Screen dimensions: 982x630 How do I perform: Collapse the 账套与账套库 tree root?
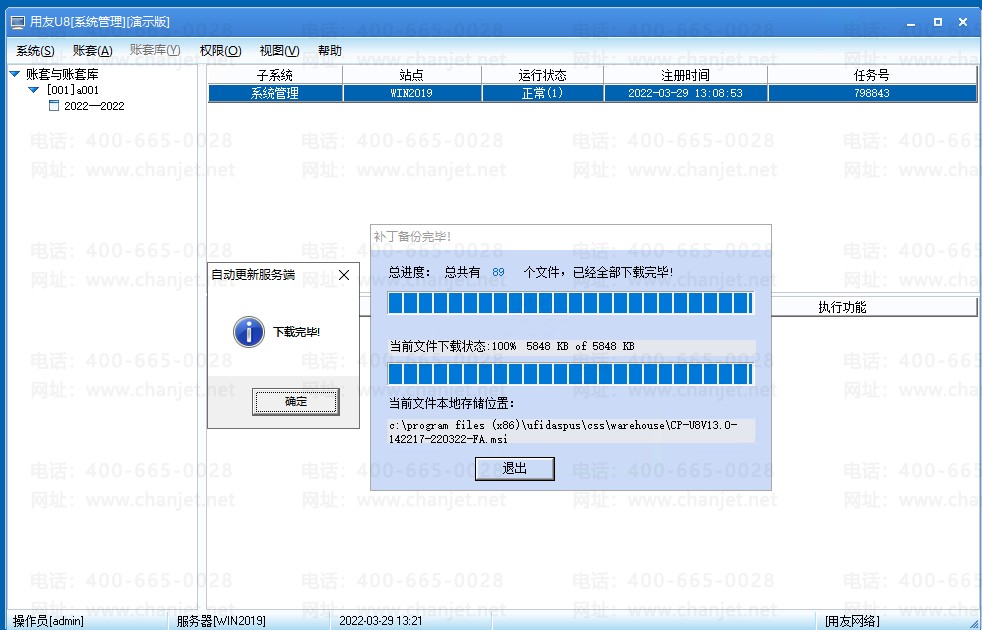click(15, 74)
